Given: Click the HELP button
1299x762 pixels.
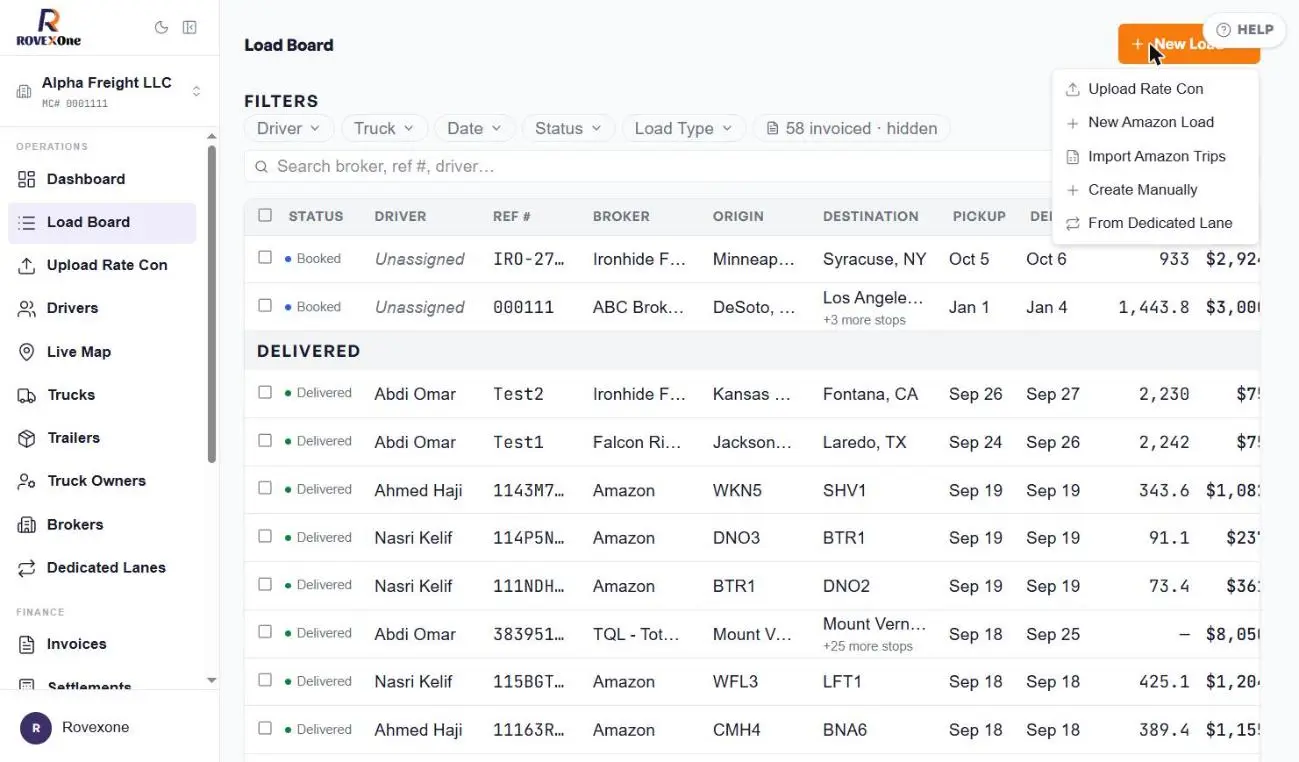Looking at the screenshot, I should [x=1244, y=30].
